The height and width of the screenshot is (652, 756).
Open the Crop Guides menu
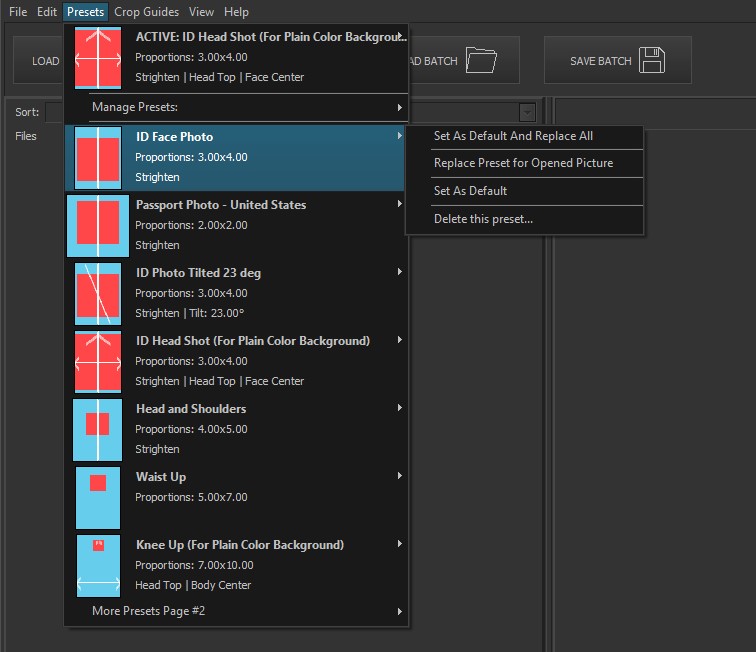click(146, 12)
